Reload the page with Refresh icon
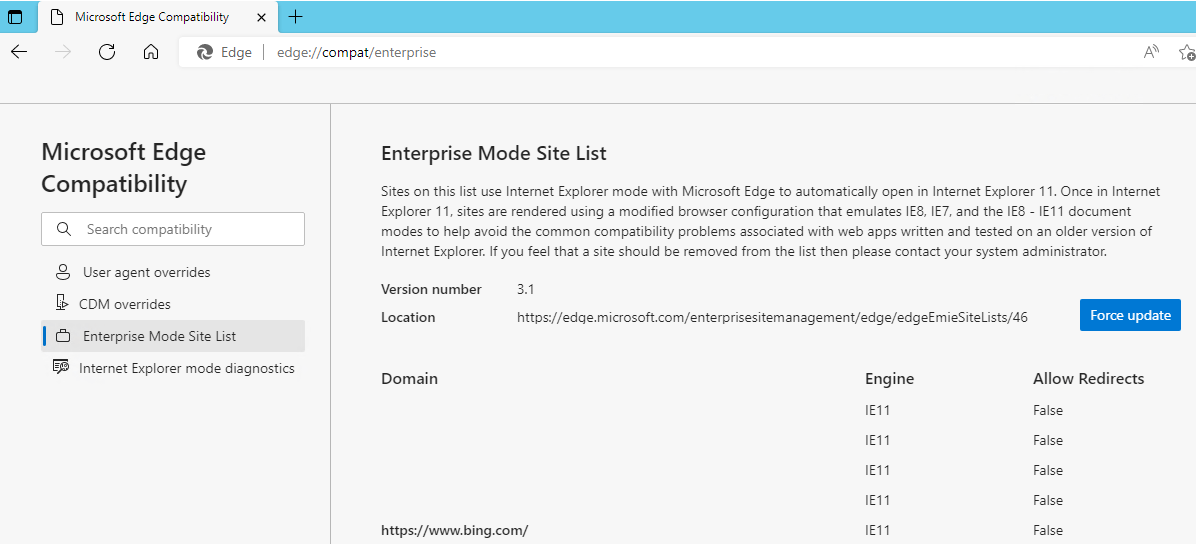This screenshot has height=544, width=1196. click(x=108, y=52)
